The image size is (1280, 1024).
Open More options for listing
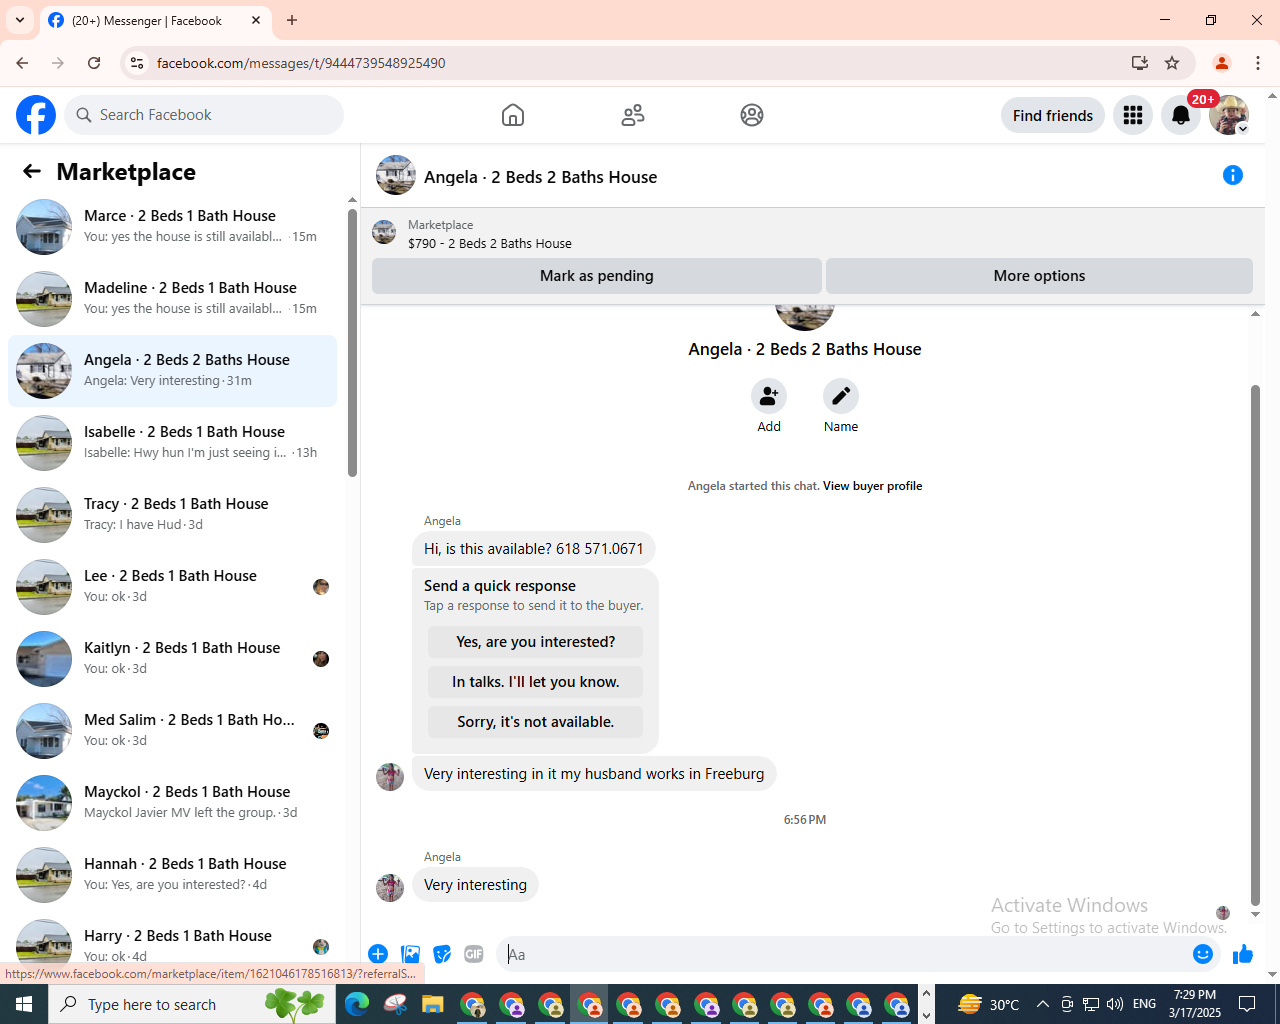tap(1039, 276)
